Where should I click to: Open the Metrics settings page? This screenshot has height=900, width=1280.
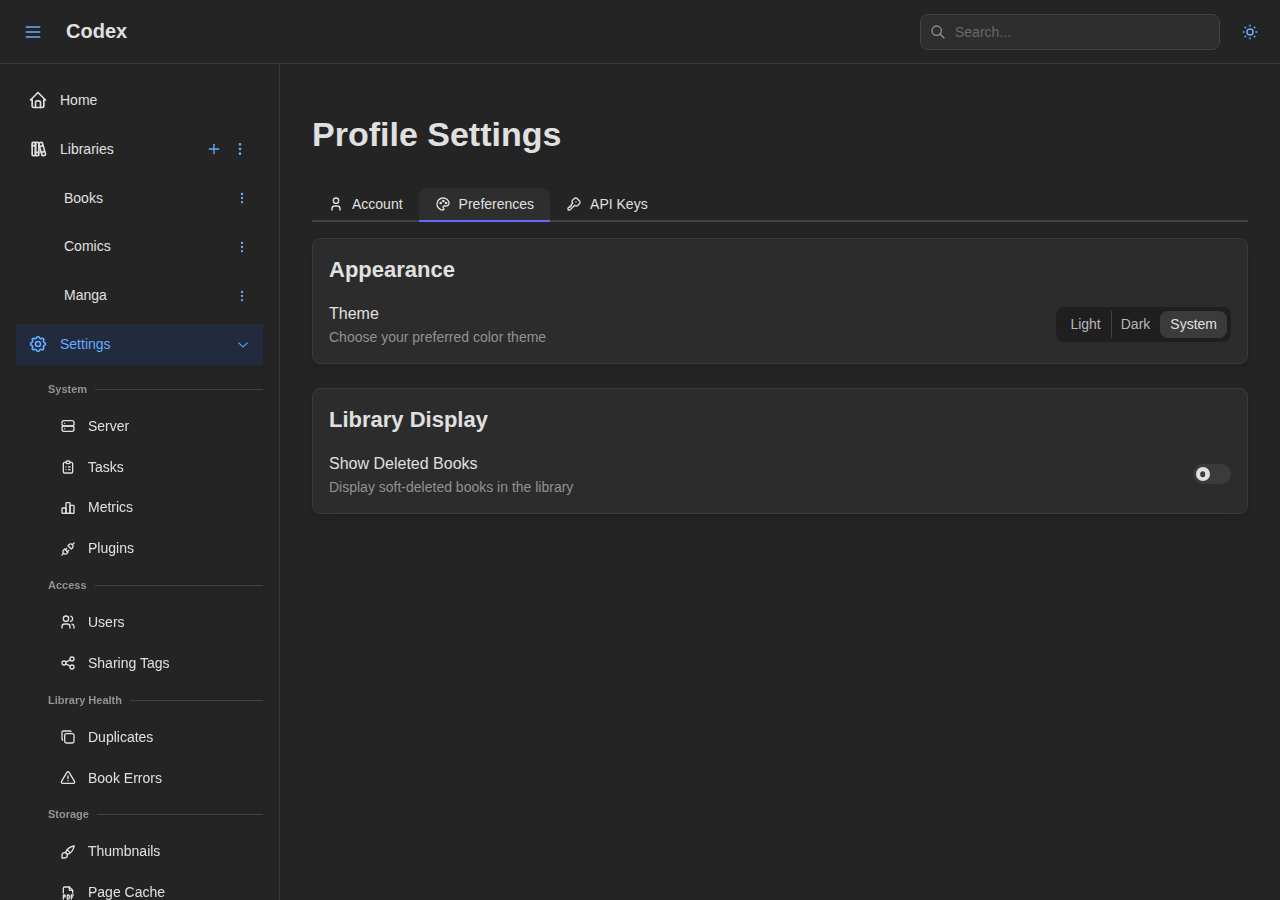click(110, 507)
